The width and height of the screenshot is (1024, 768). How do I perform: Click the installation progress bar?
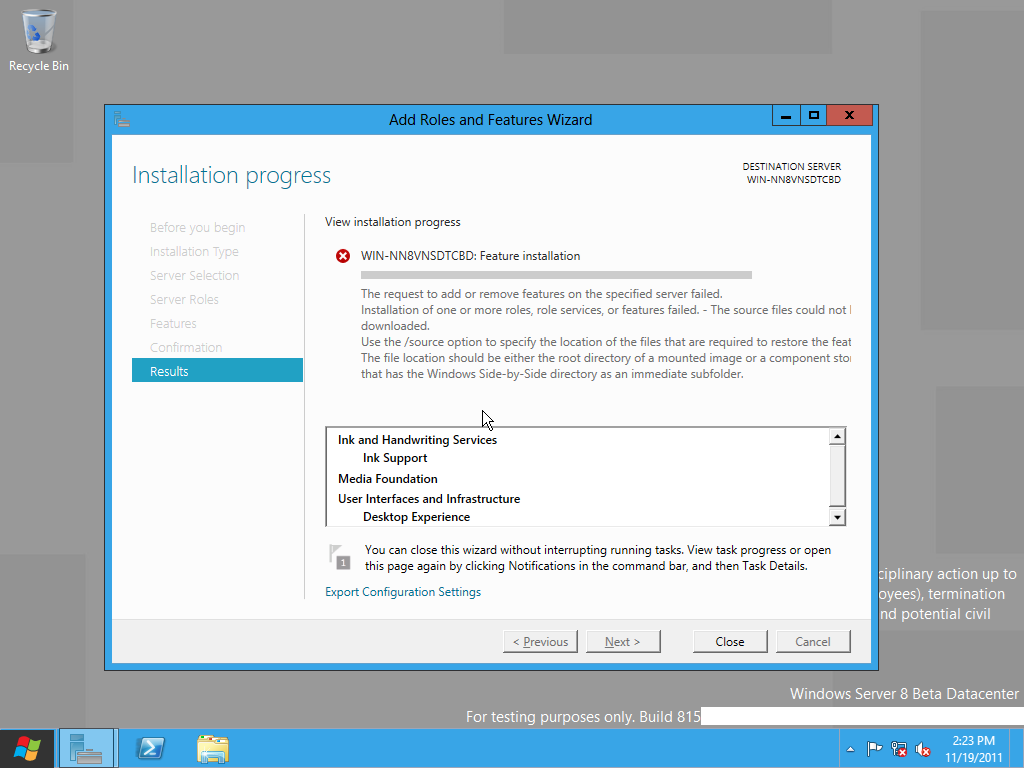[556, 275]
